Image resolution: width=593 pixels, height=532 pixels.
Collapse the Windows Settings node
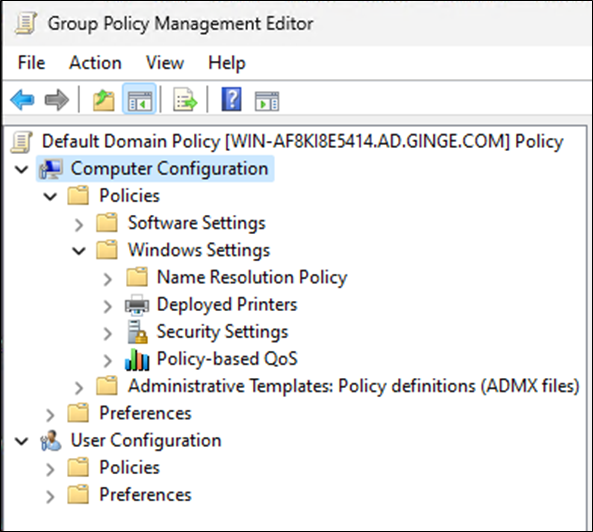(x=79, y=251)
